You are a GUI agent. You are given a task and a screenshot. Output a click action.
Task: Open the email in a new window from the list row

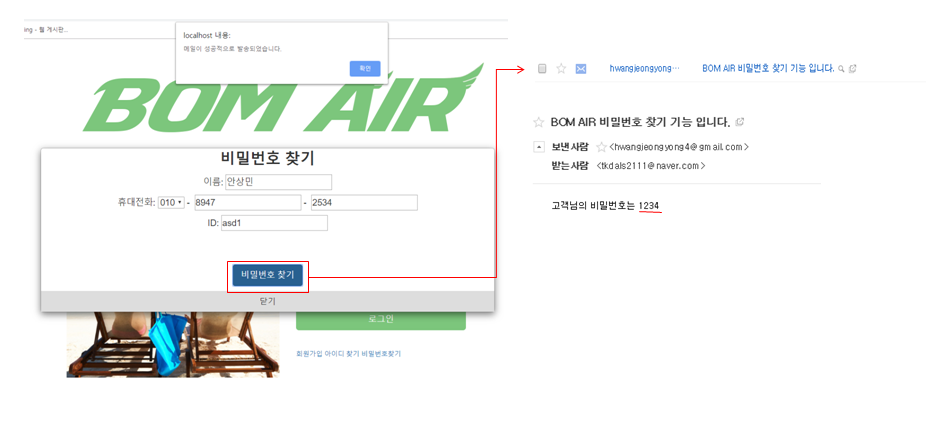tap(852, 69)
